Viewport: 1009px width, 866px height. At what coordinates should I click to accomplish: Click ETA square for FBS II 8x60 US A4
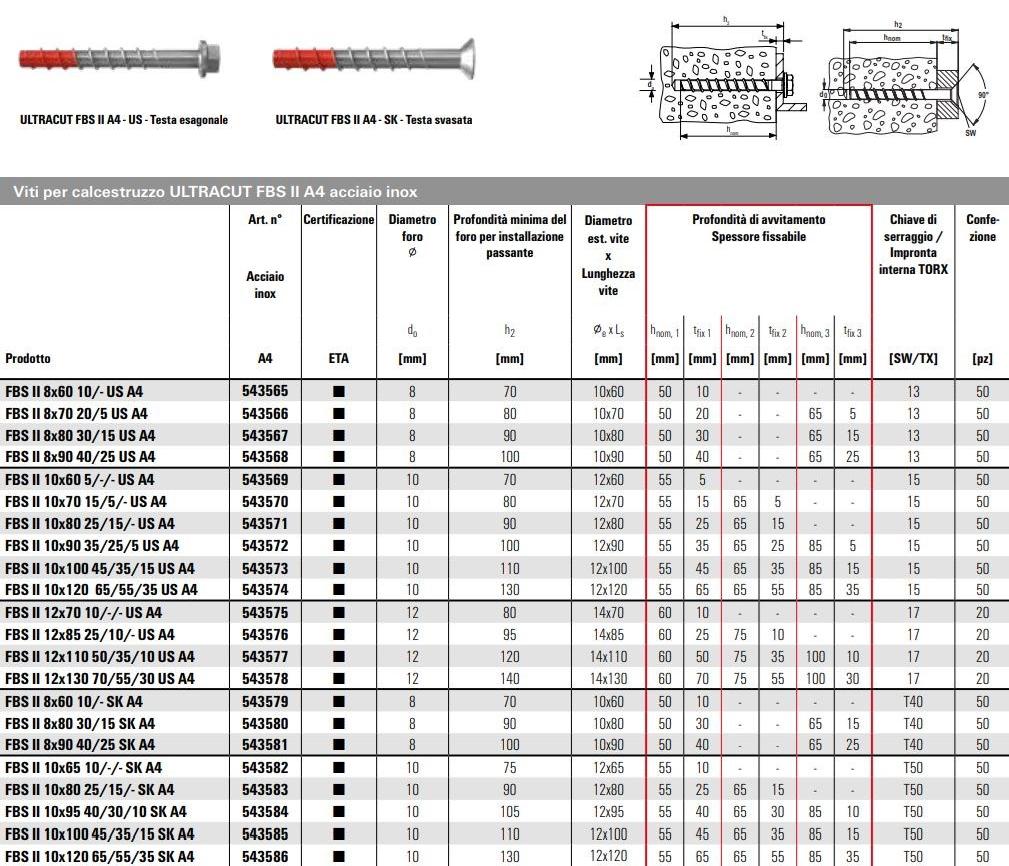(339, 392)
